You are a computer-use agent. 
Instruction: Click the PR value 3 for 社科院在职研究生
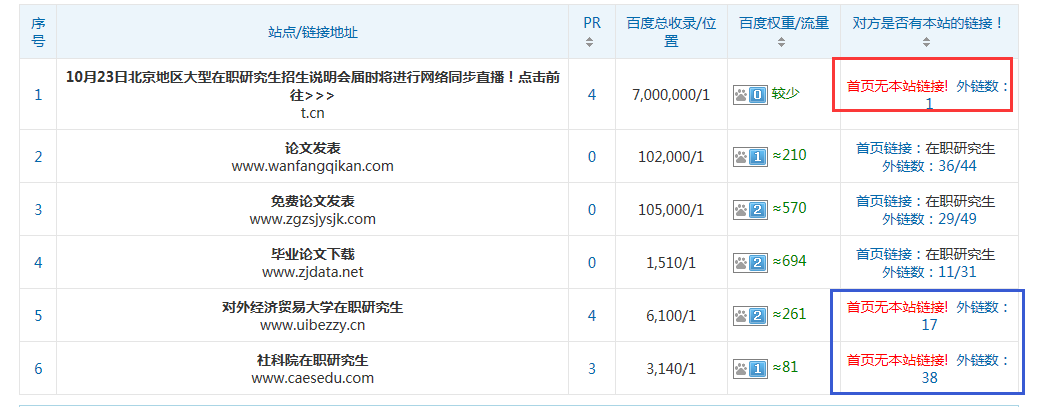pos(591,368)
